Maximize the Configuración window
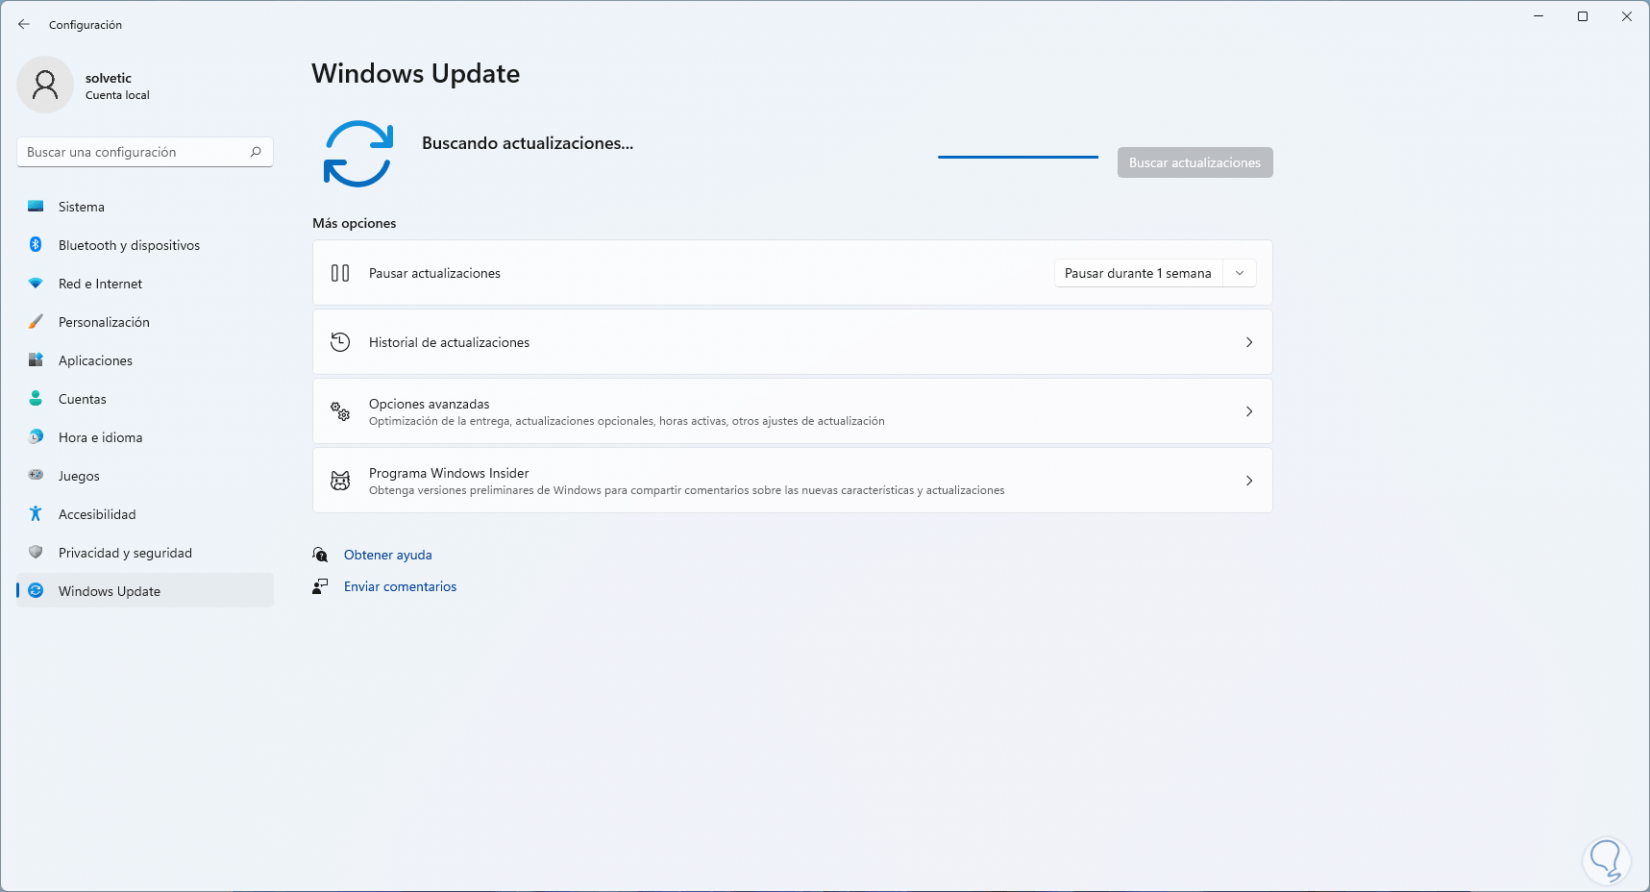 [1583, 16]
